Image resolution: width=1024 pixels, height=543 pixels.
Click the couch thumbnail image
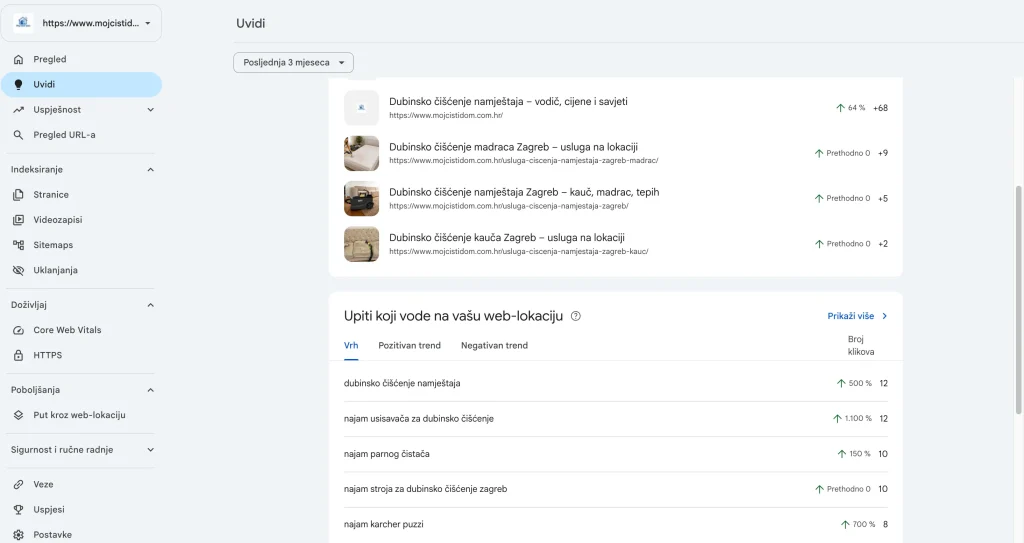(x=361, y=244)
